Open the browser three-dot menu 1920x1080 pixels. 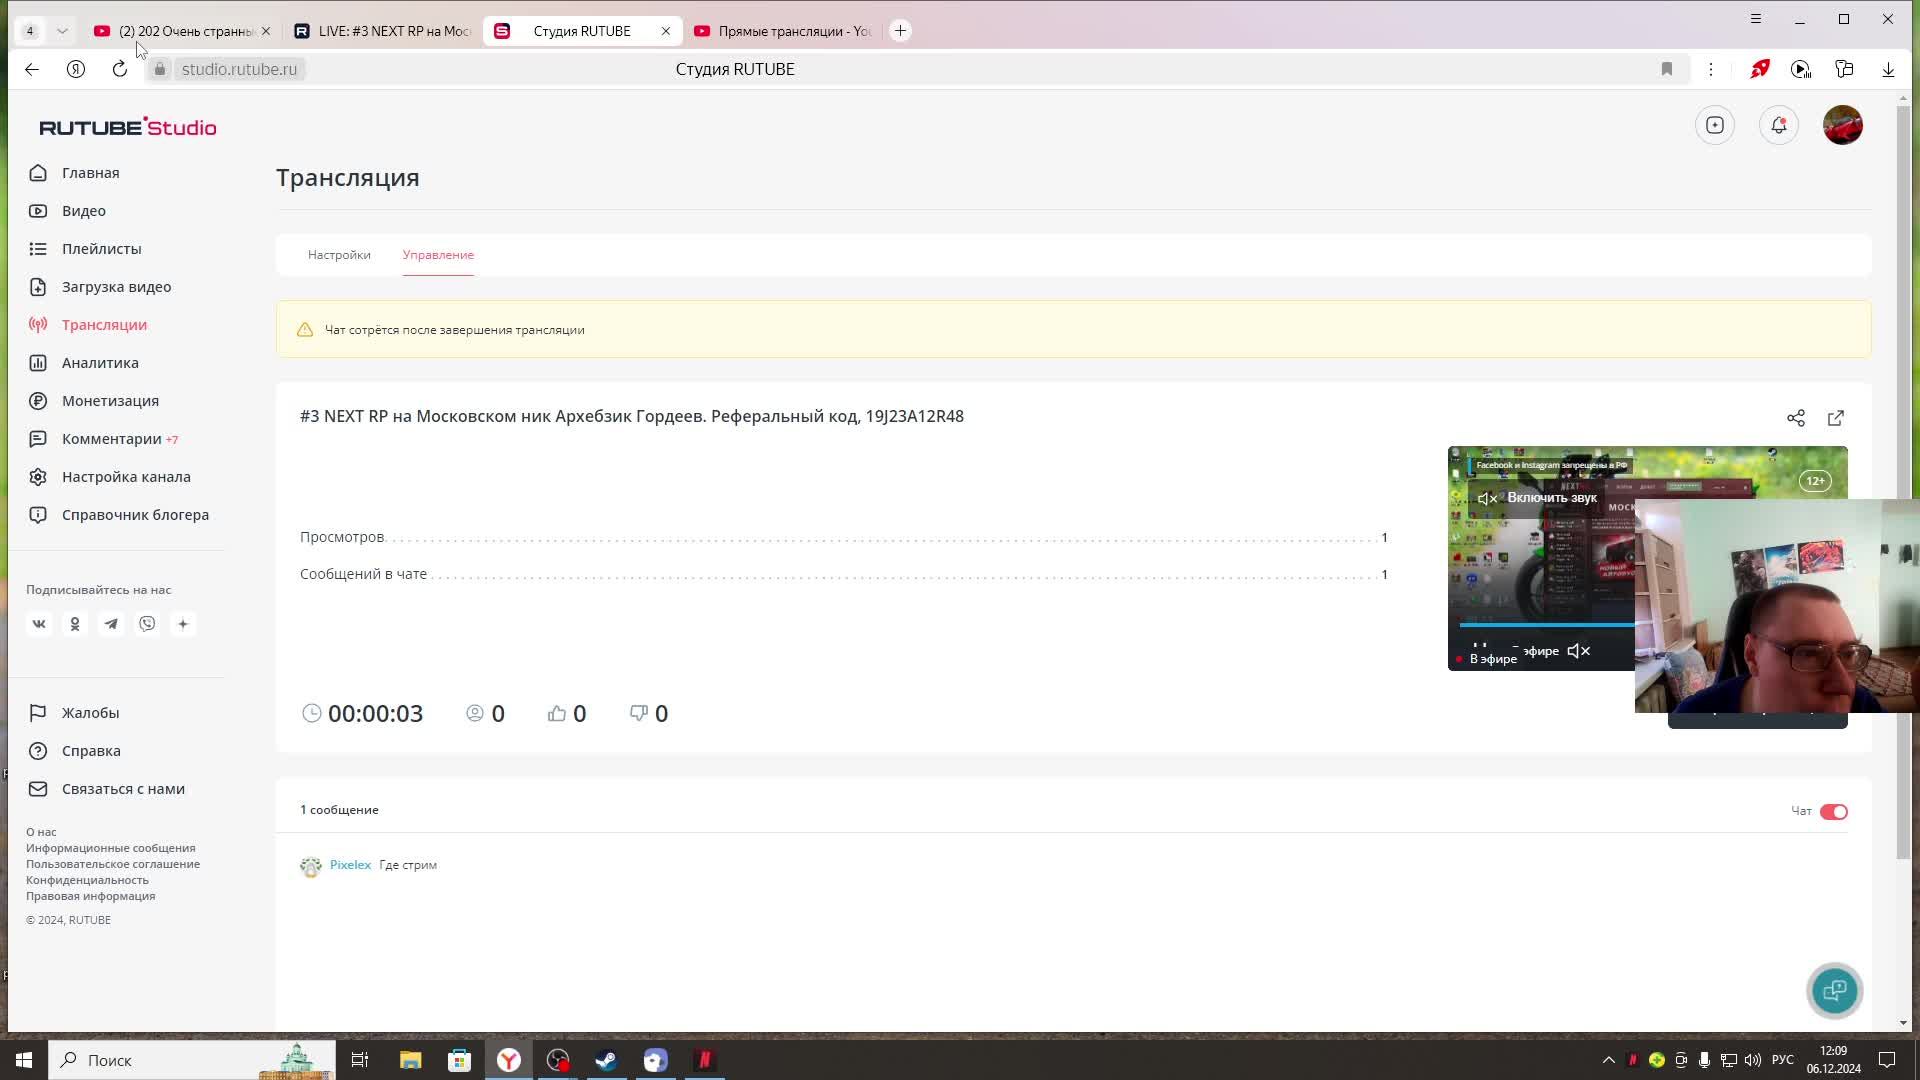[x=1711, y=69]
